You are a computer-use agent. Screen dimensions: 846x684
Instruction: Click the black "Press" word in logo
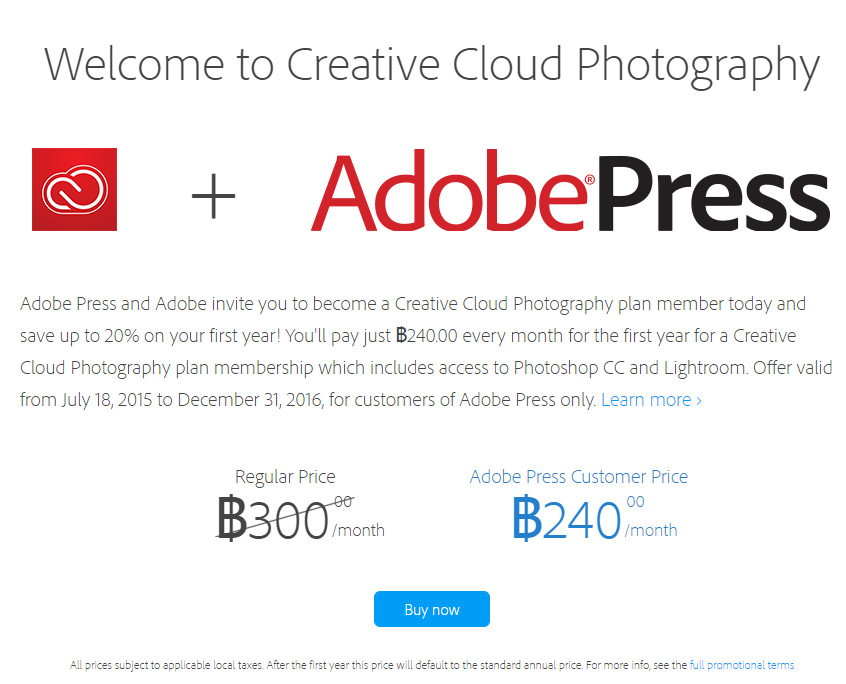(712, 192)
